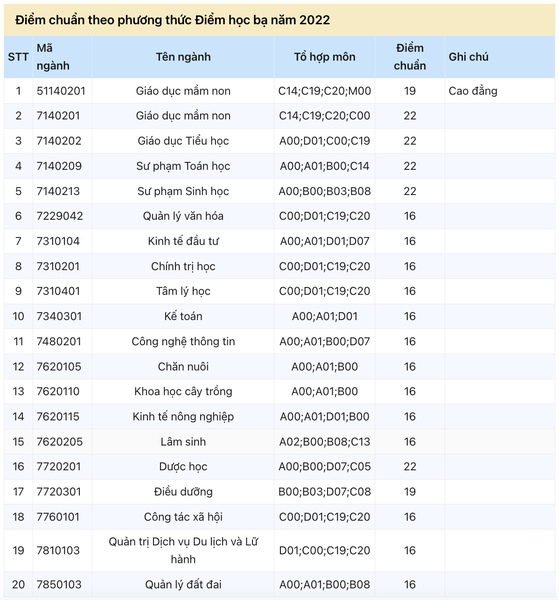
Task: Click major code 51140201
Action: [61, 91]
